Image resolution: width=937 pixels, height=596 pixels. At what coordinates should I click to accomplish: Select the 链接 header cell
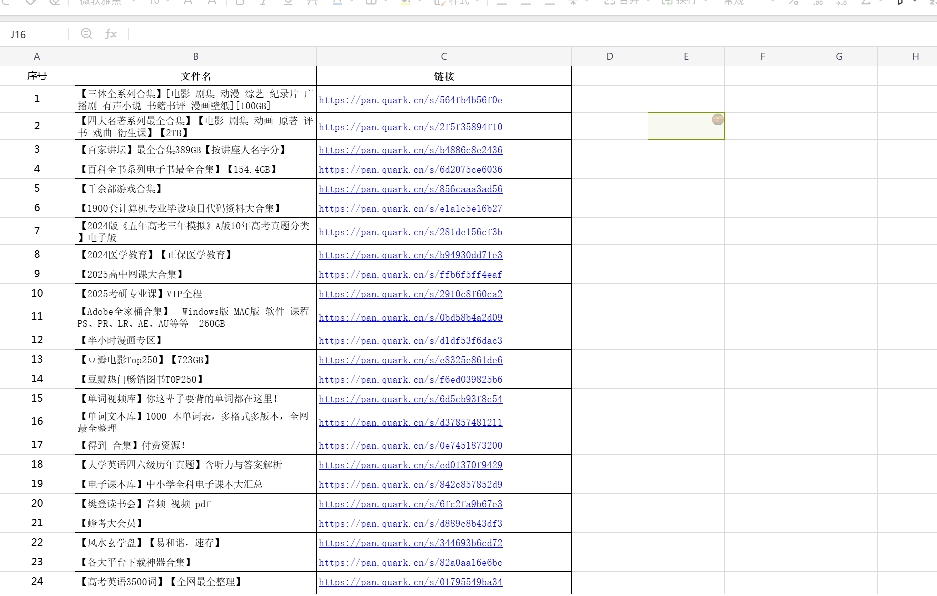pos(444,76)
